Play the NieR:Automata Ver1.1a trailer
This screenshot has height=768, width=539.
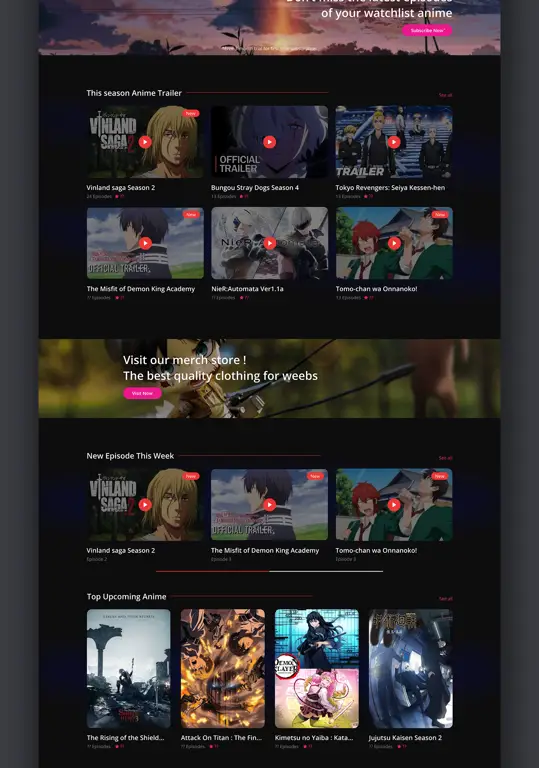coord(270,243)
